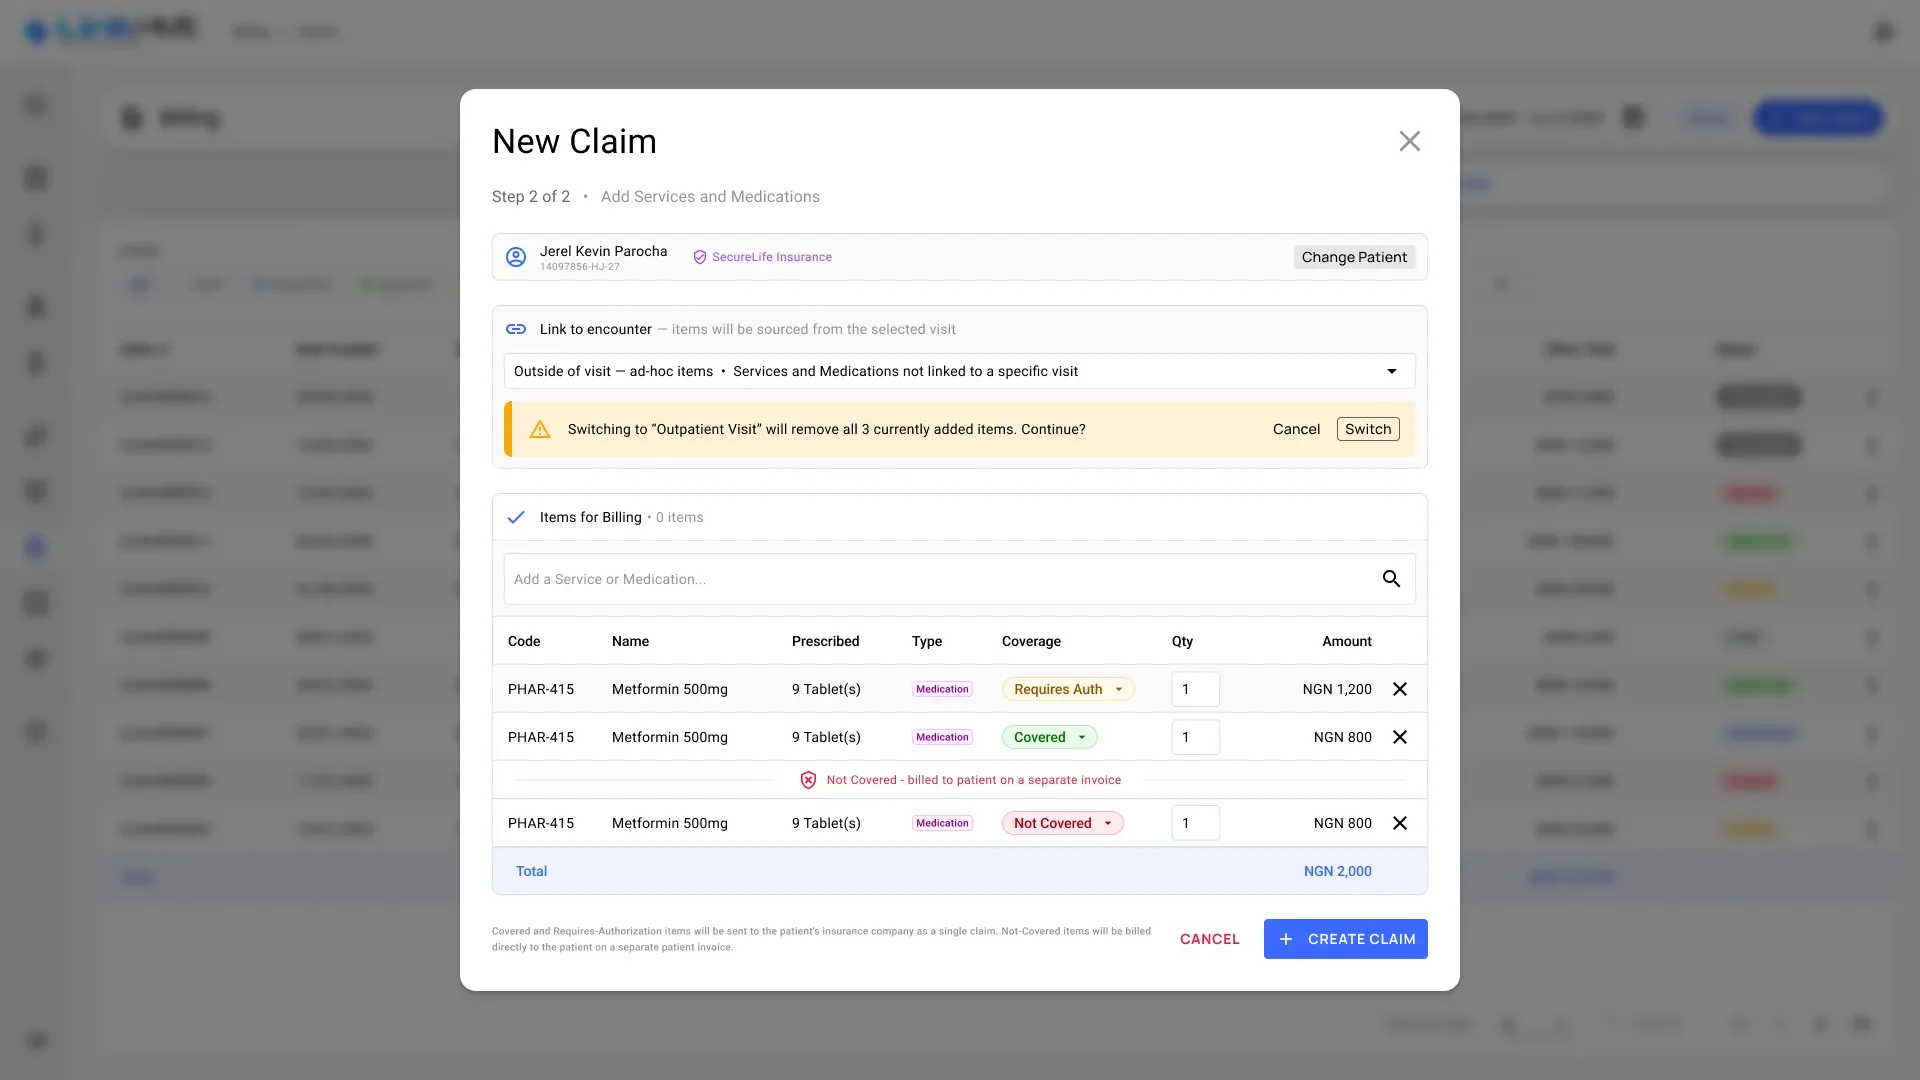The height and width of the screenshot is (1080, 1920).
Task: Click the SecureLife Insurance shield icon
Action: [700, 257]
